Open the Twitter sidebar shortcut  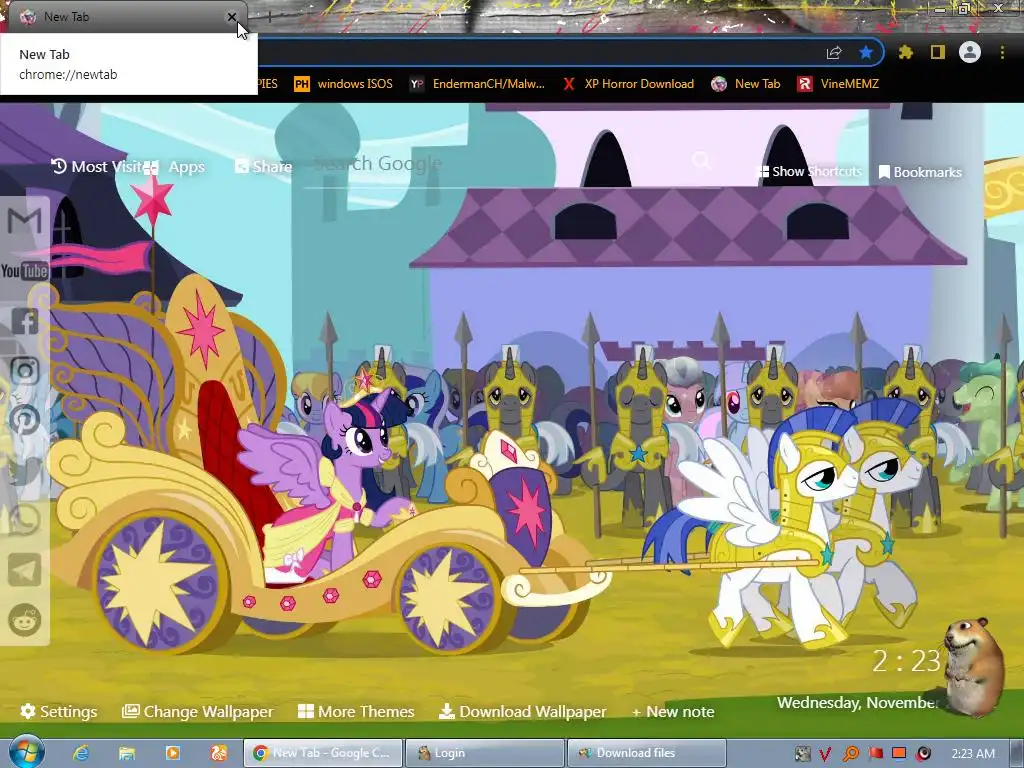[x=24, y=470]
